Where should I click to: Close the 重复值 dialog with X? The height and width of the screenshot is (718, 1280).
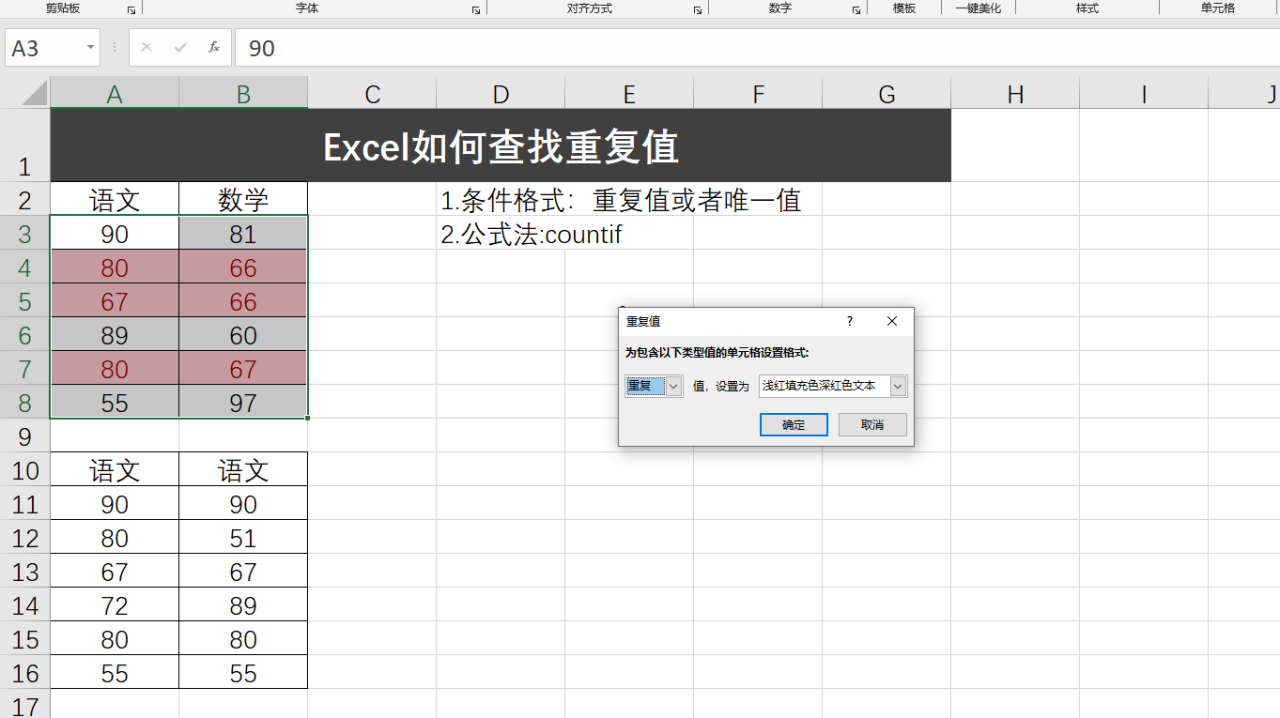click(x=892, y=321)
